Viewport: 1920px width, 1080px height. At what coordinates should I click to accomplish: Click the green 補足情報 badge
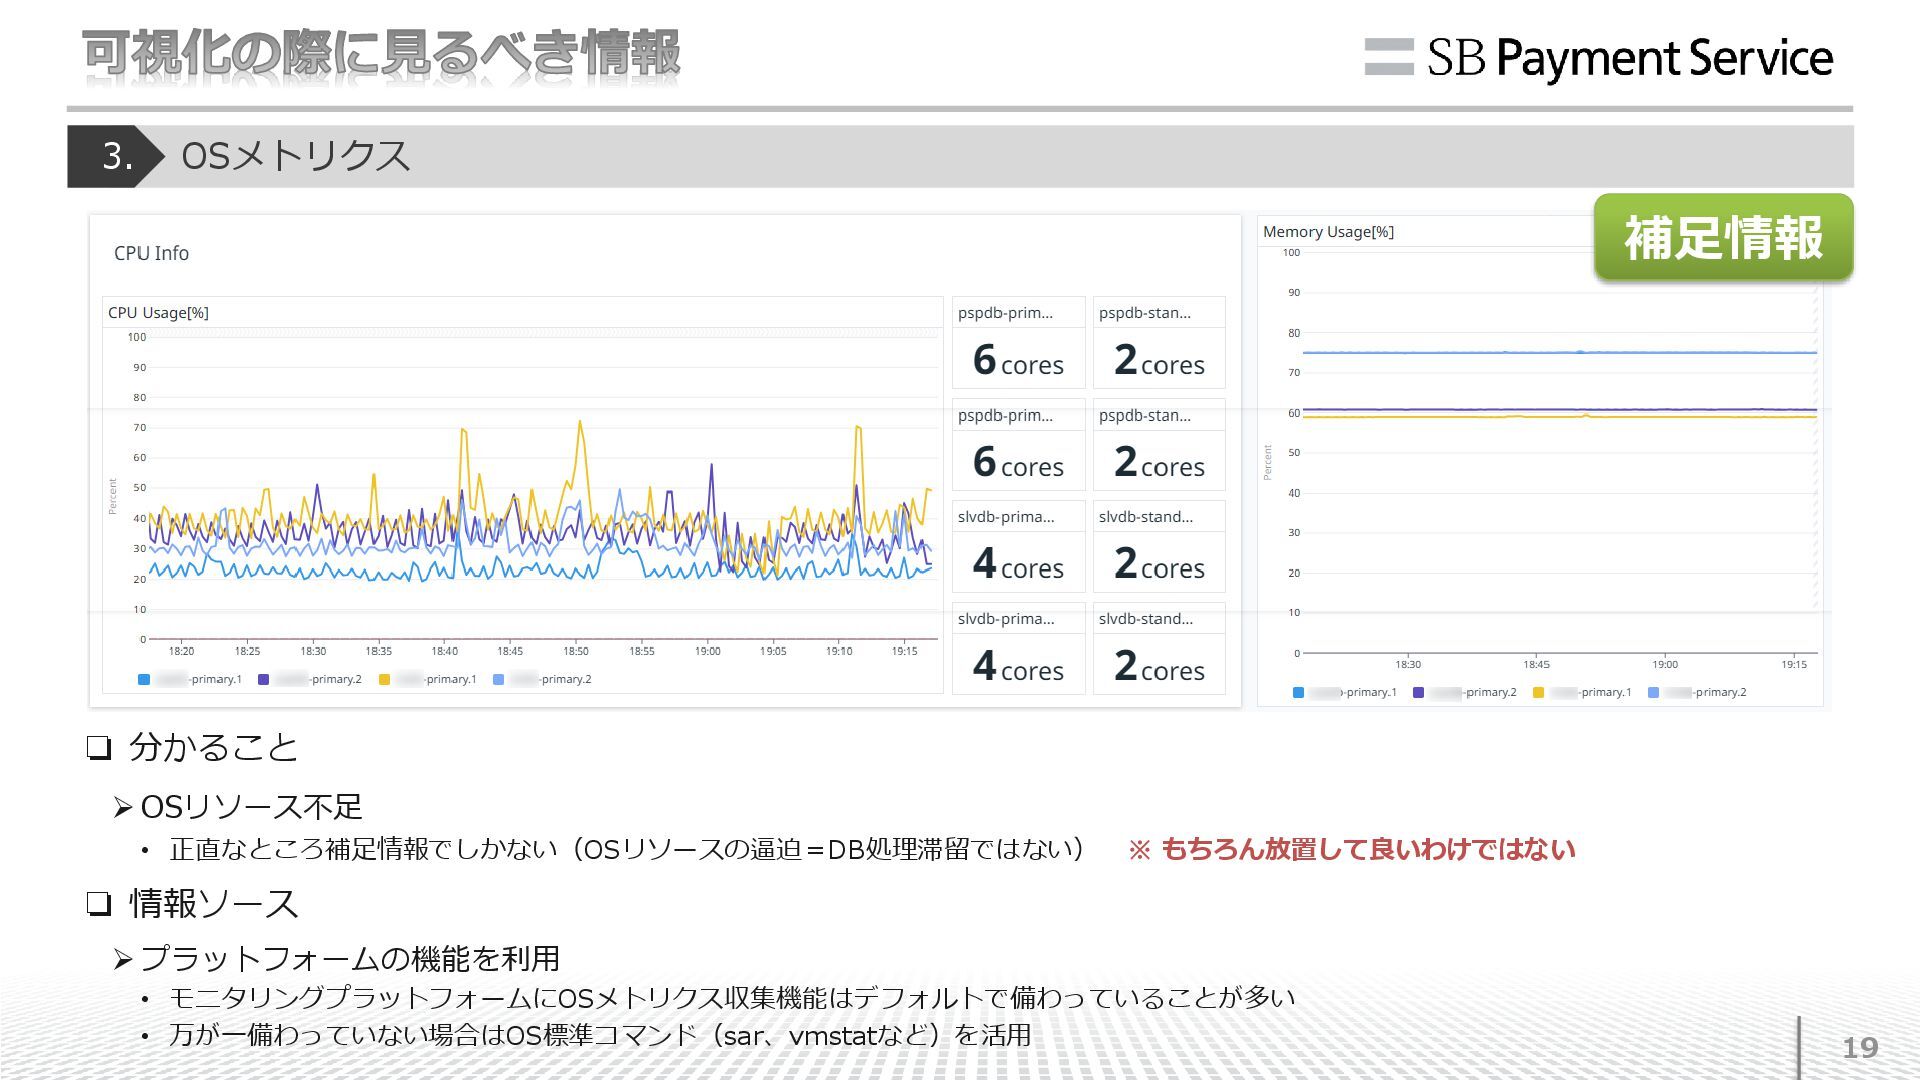pos(1723,238)
